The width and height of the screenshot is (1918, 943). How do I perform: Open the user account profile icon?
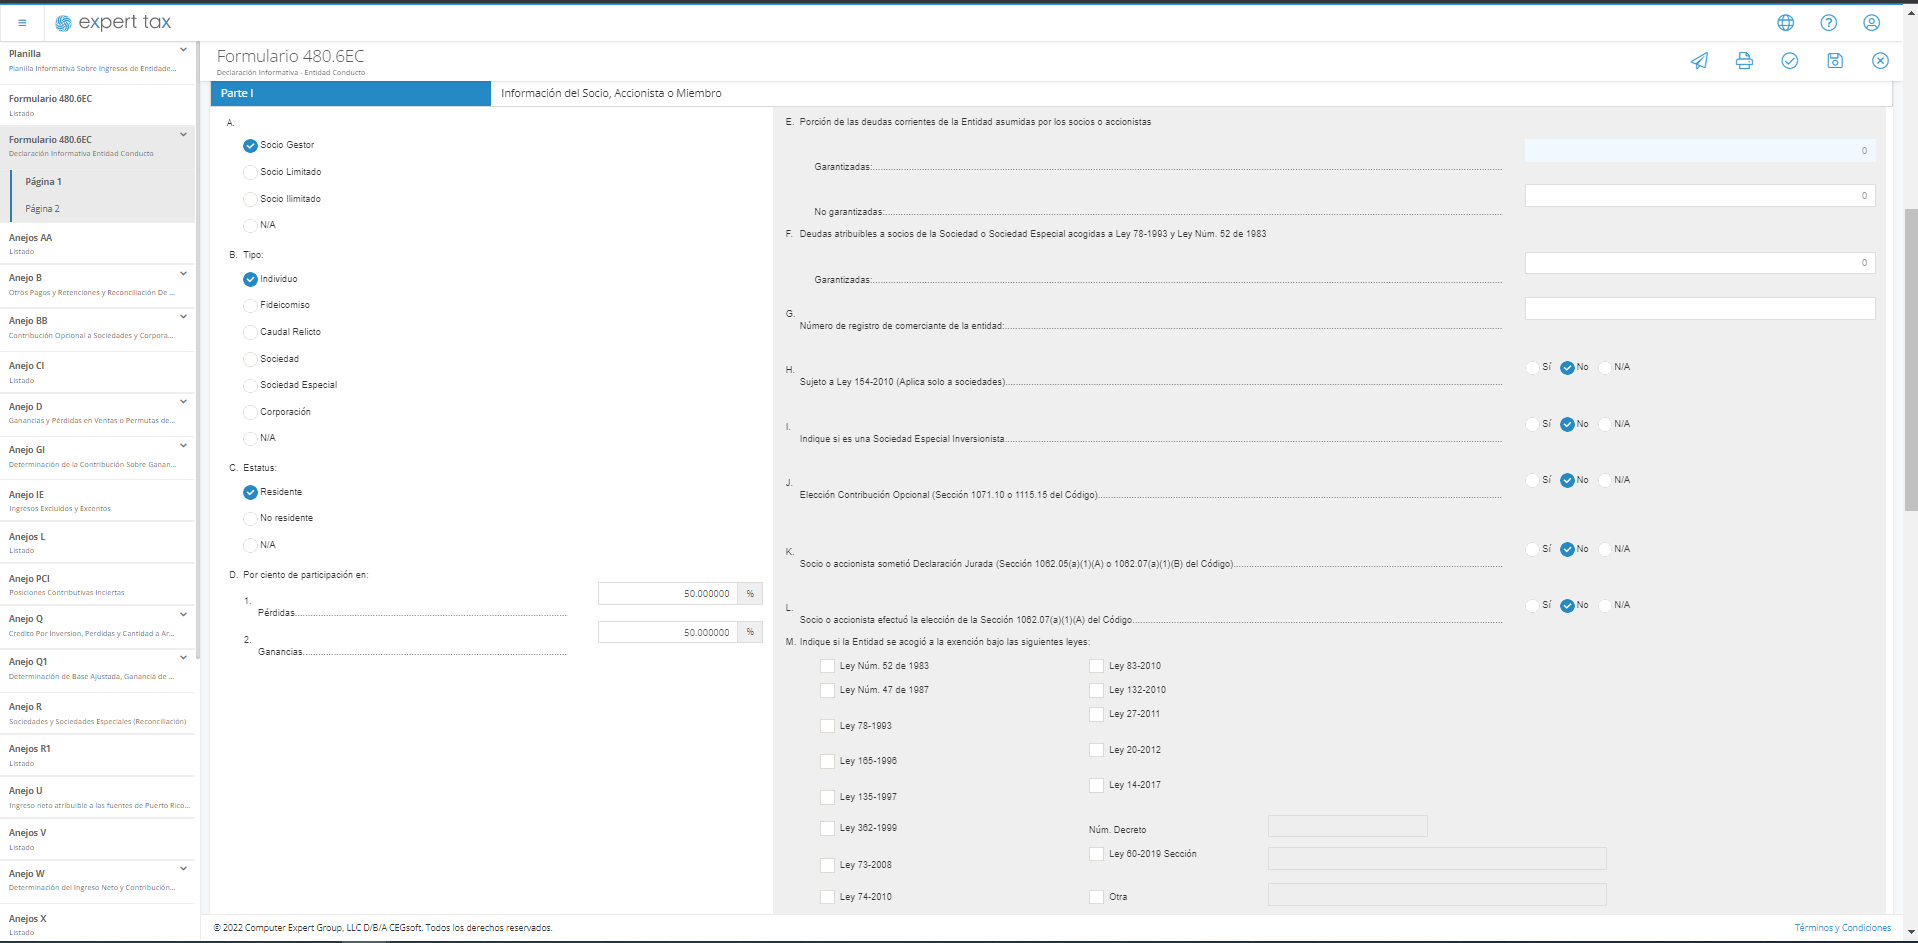click(x=1871, y=23)
